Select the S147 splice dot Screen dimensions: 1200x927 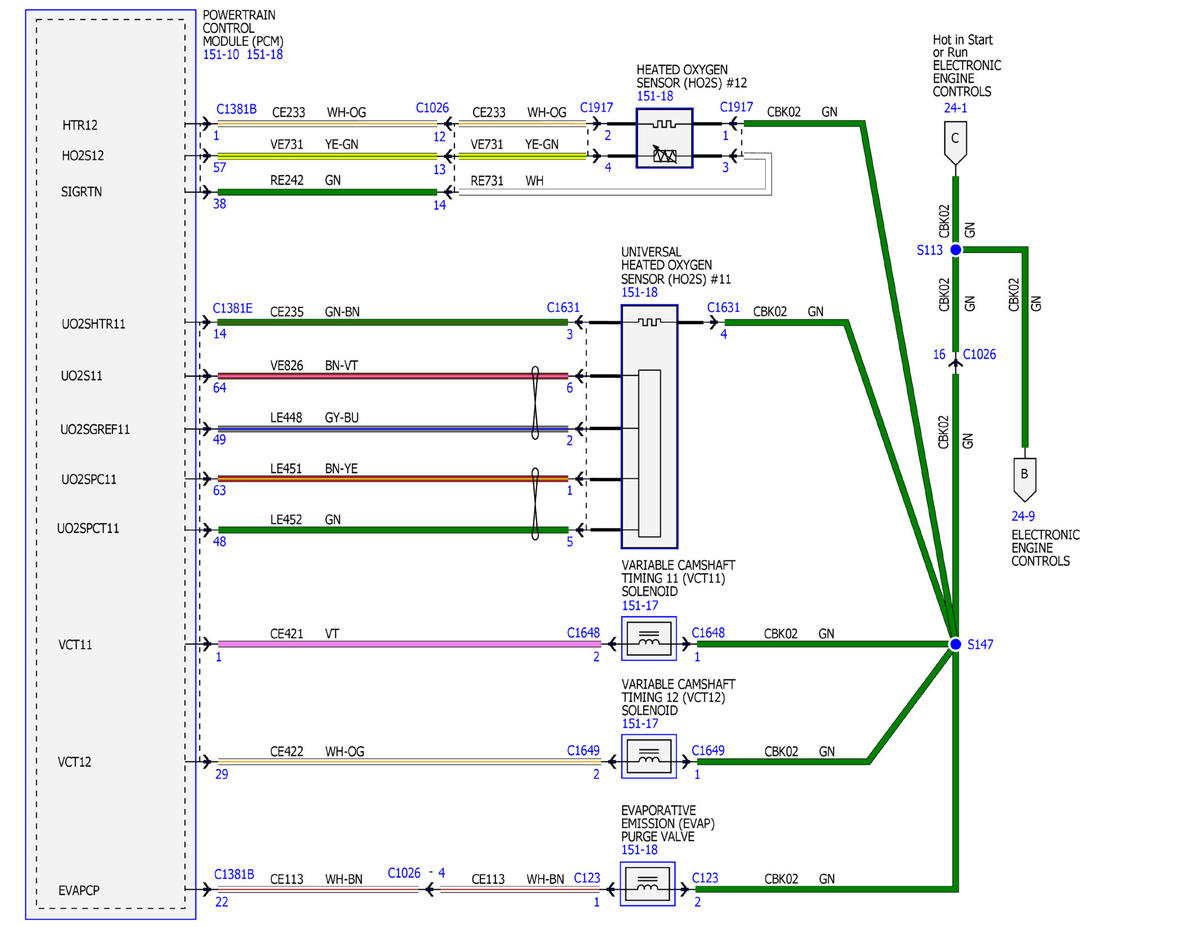(955, 644)
